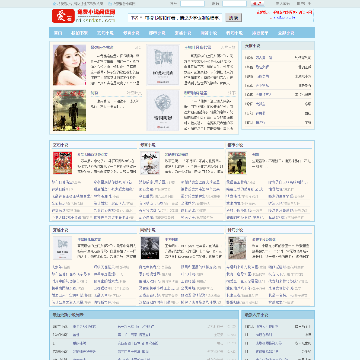Open the beige building cover in the sixth category block
Image resolution: width=360 pixels, height=360 pixels.
tap(237, 248)
